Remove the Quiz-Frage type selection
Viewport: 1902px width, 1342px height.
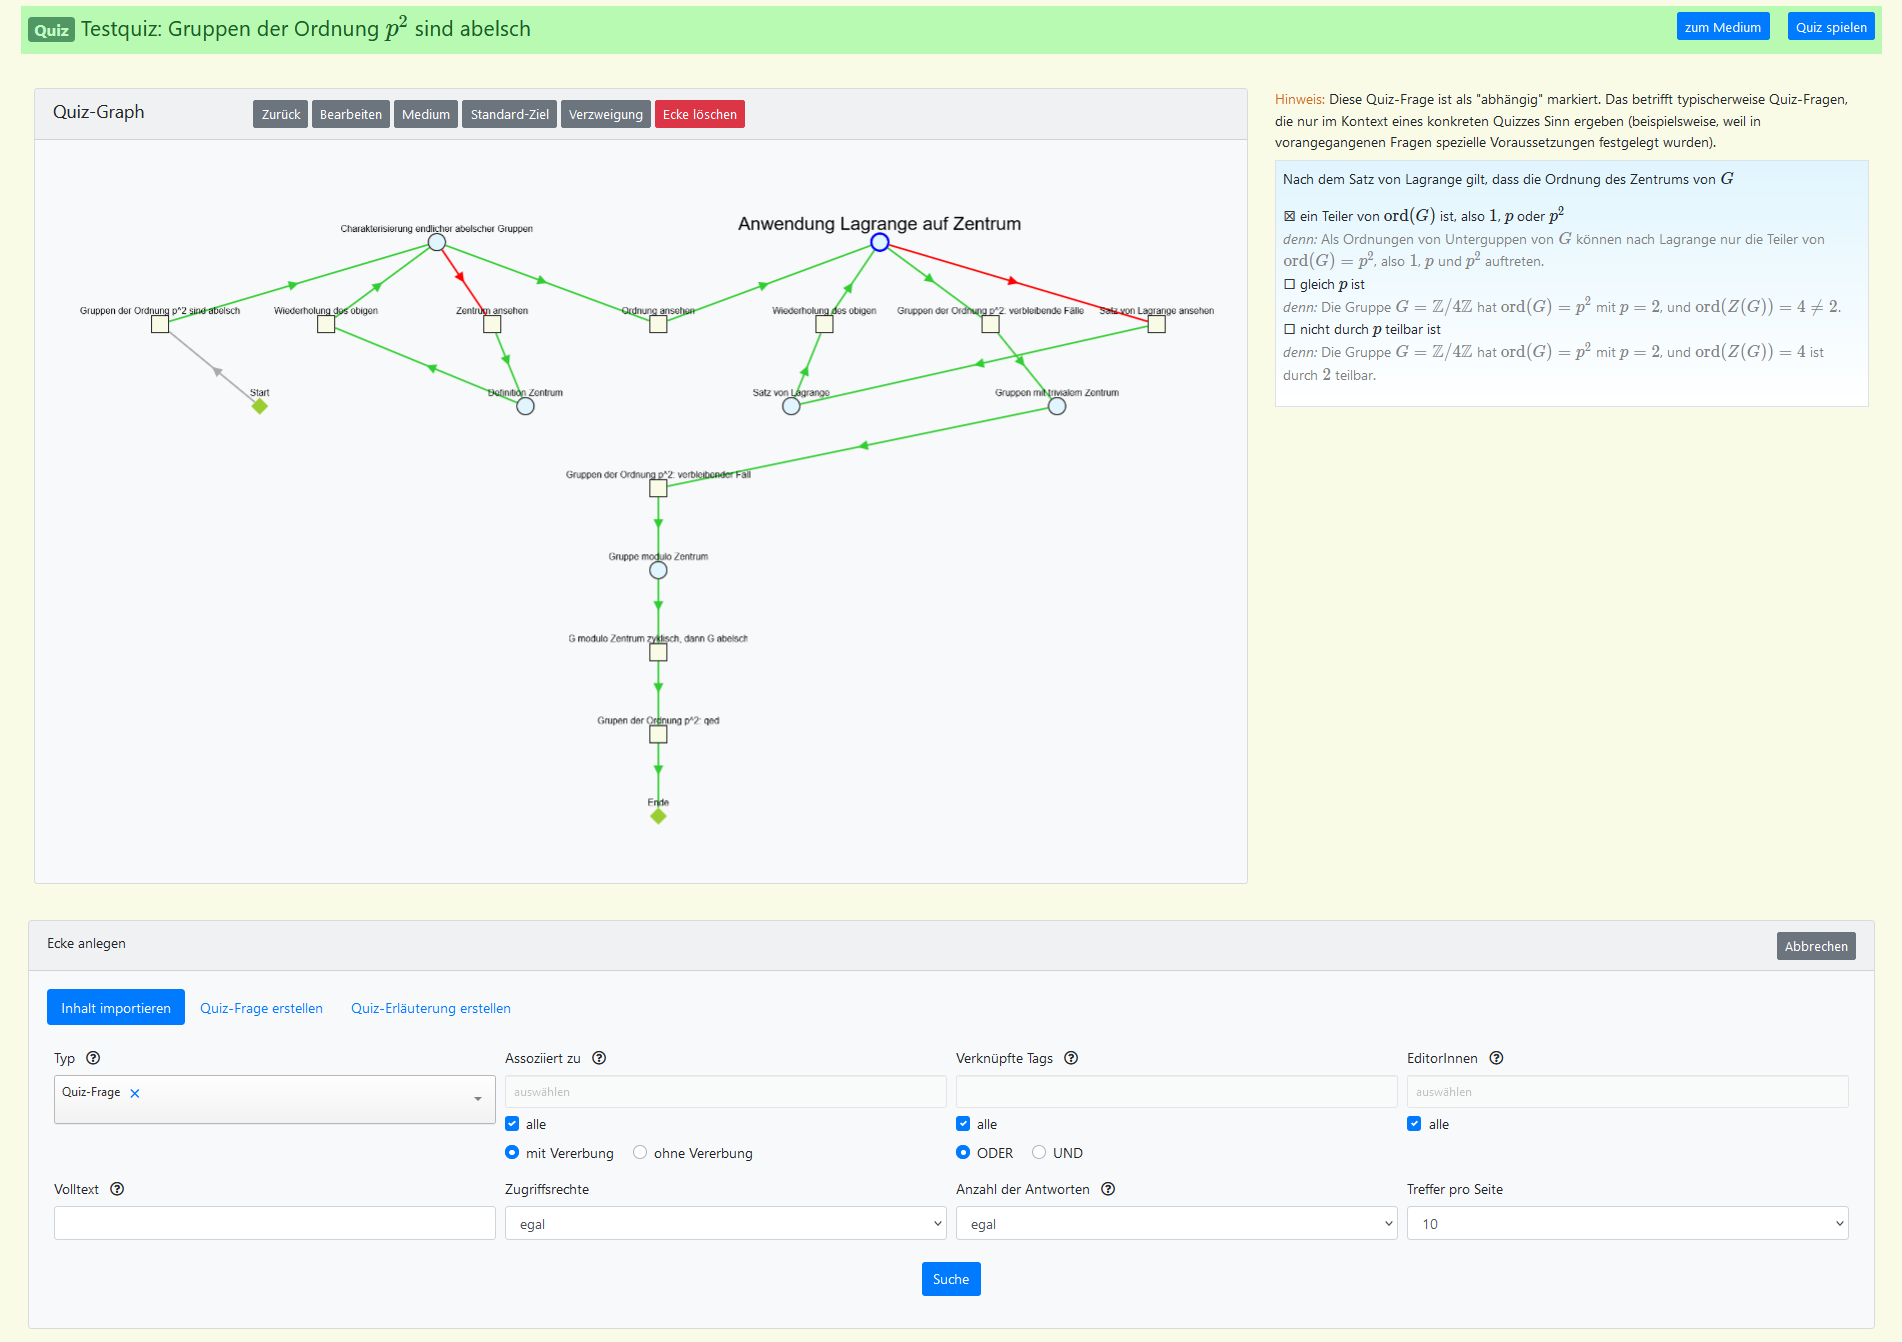[135, 1093]
